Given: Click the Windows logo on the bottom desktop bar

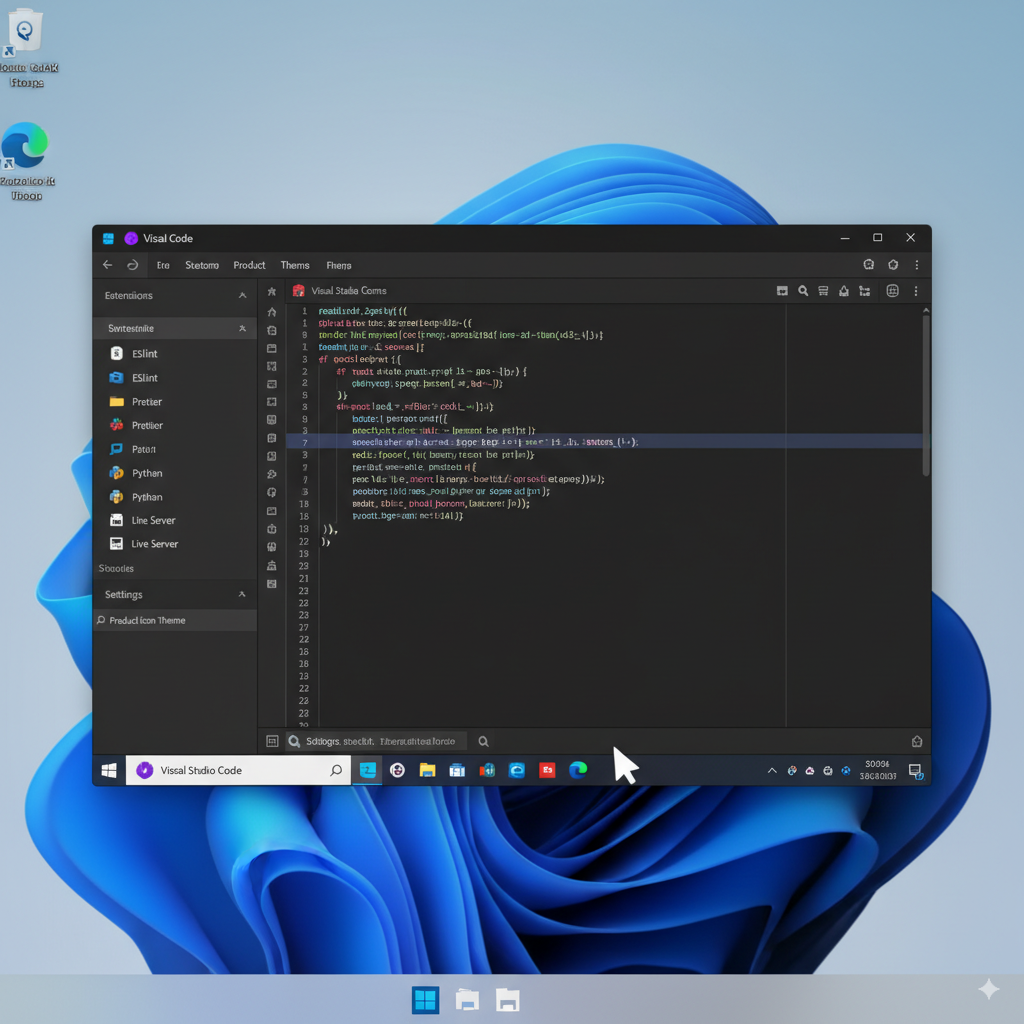Looking at the screenshot, I should pos(425,1000).
